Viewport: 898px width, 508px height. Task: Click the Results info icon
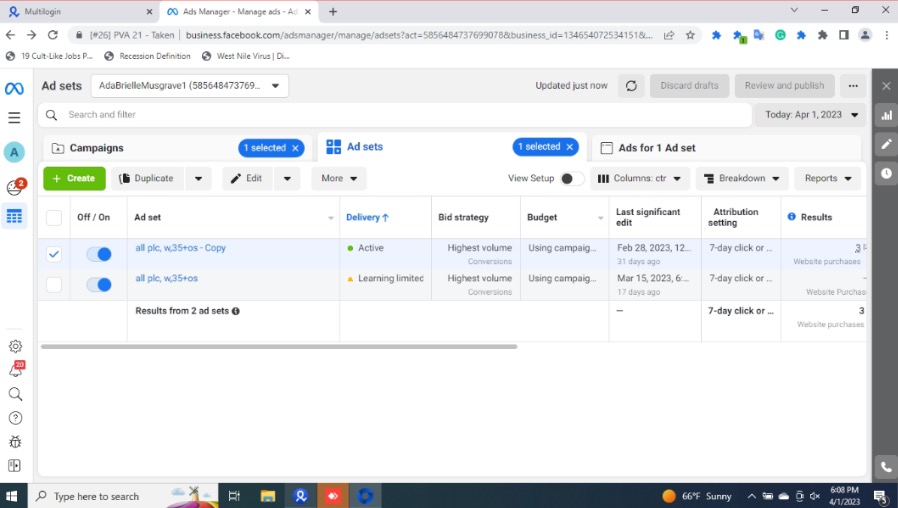(x=791, y=216)
